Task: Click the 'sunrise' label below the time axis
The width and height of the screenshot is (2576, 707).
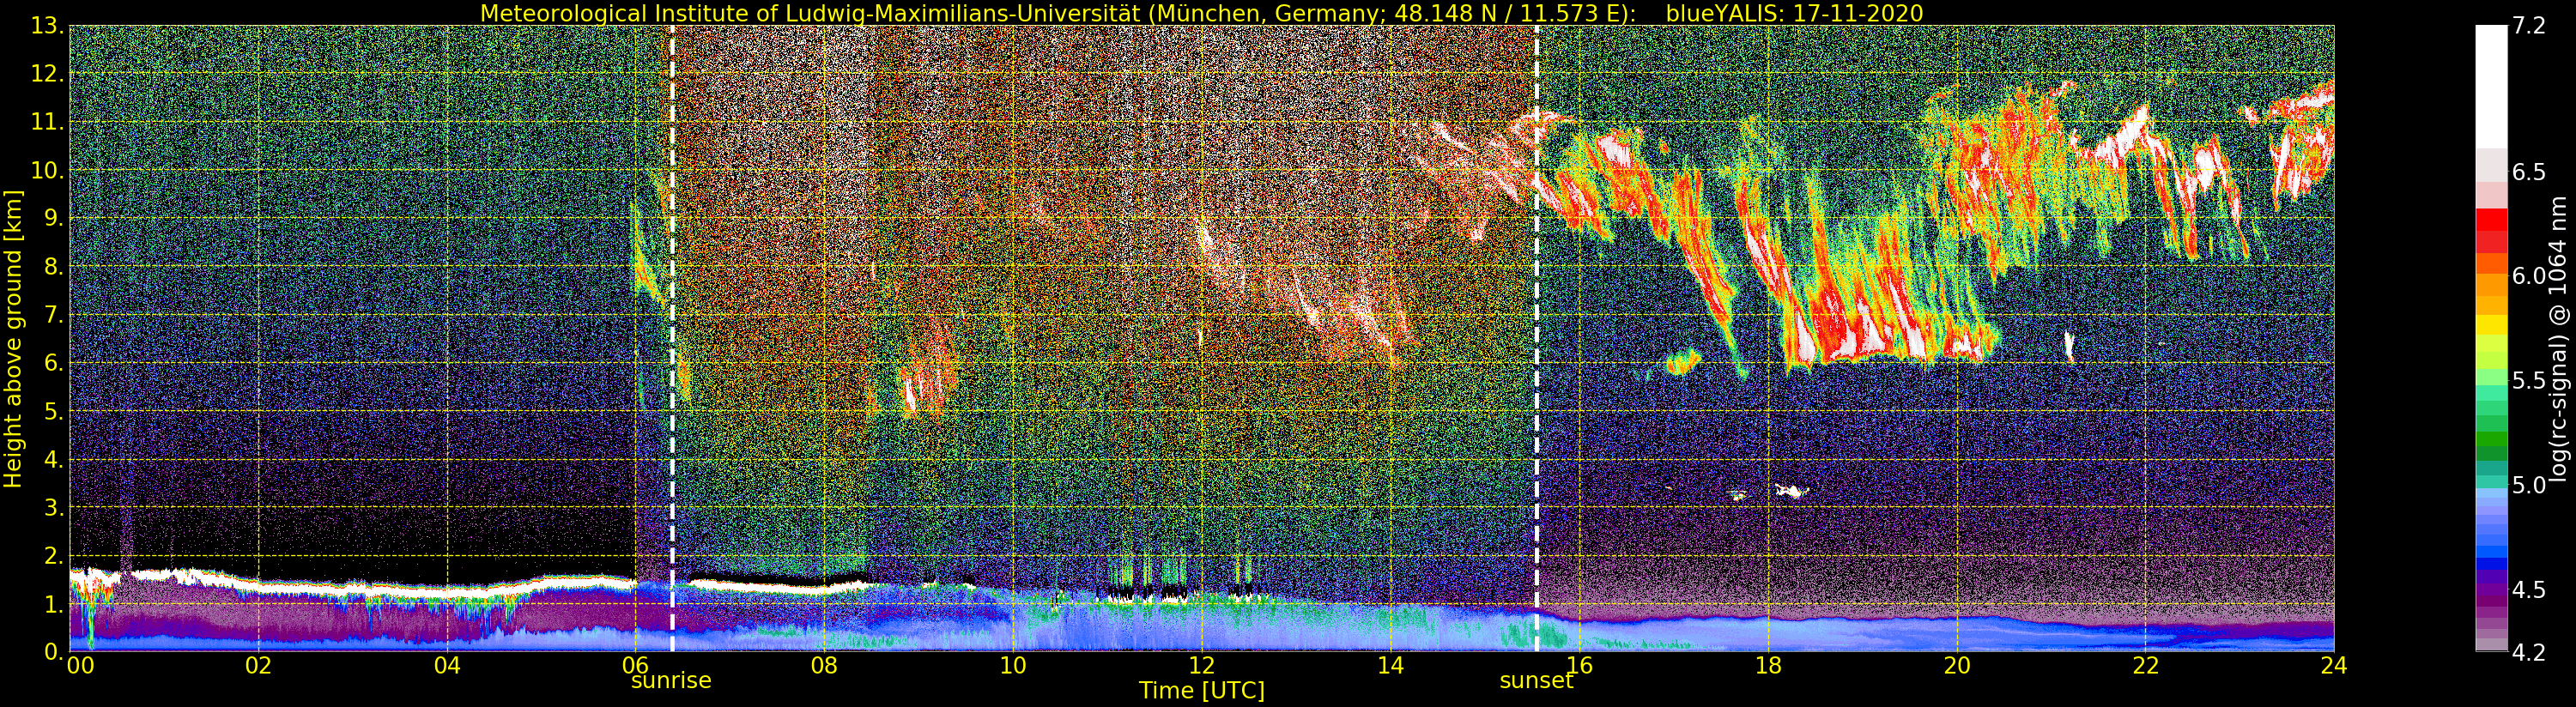Action: tap(671, 681)
